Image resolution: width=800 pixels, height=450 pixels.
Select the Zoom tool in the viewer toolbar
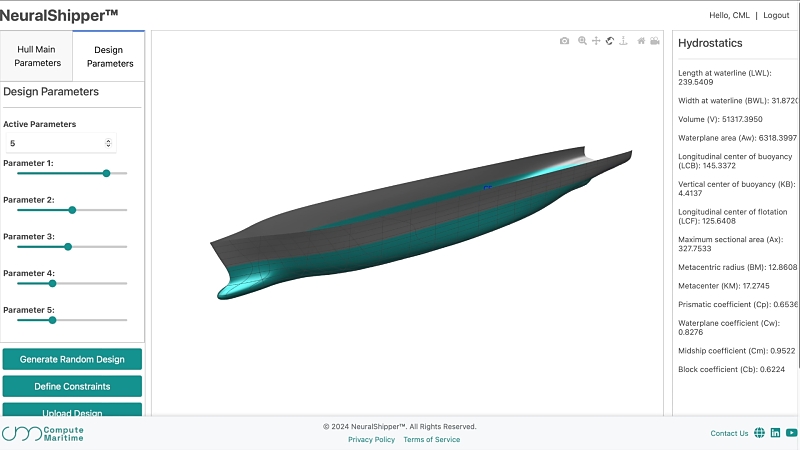582,41
